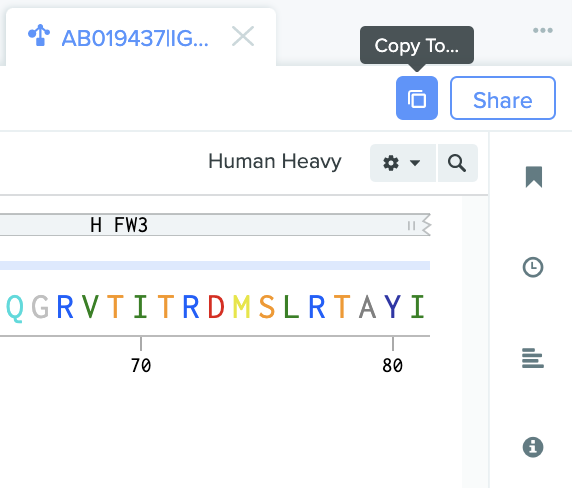Click the position 80 ruler marker

pos(393,365)
